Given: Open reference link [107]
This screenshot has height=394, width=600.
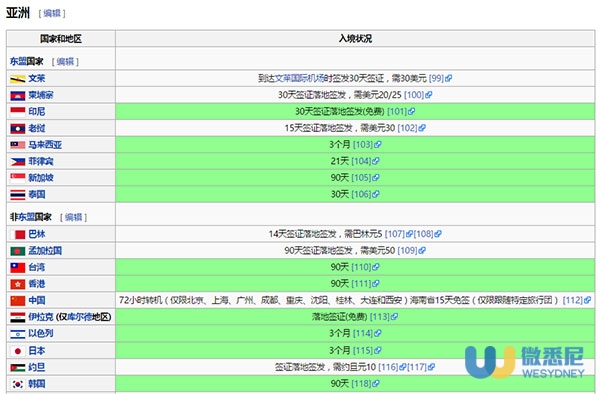Looking at the screenshot, I should tap(395, 234).
